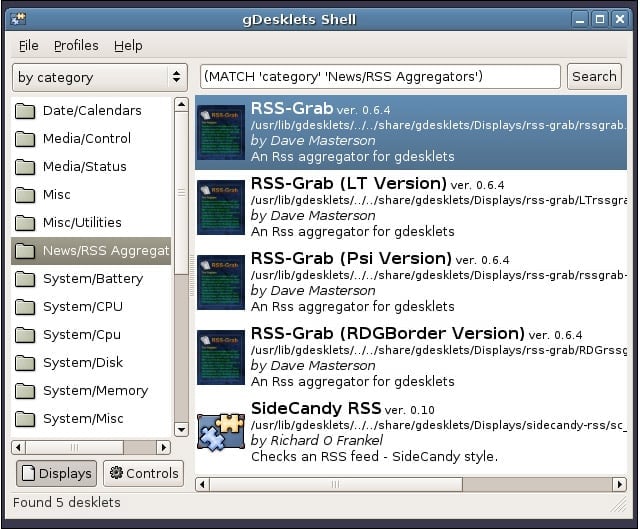Switch to the Controls tab

(x=144, y=473)
